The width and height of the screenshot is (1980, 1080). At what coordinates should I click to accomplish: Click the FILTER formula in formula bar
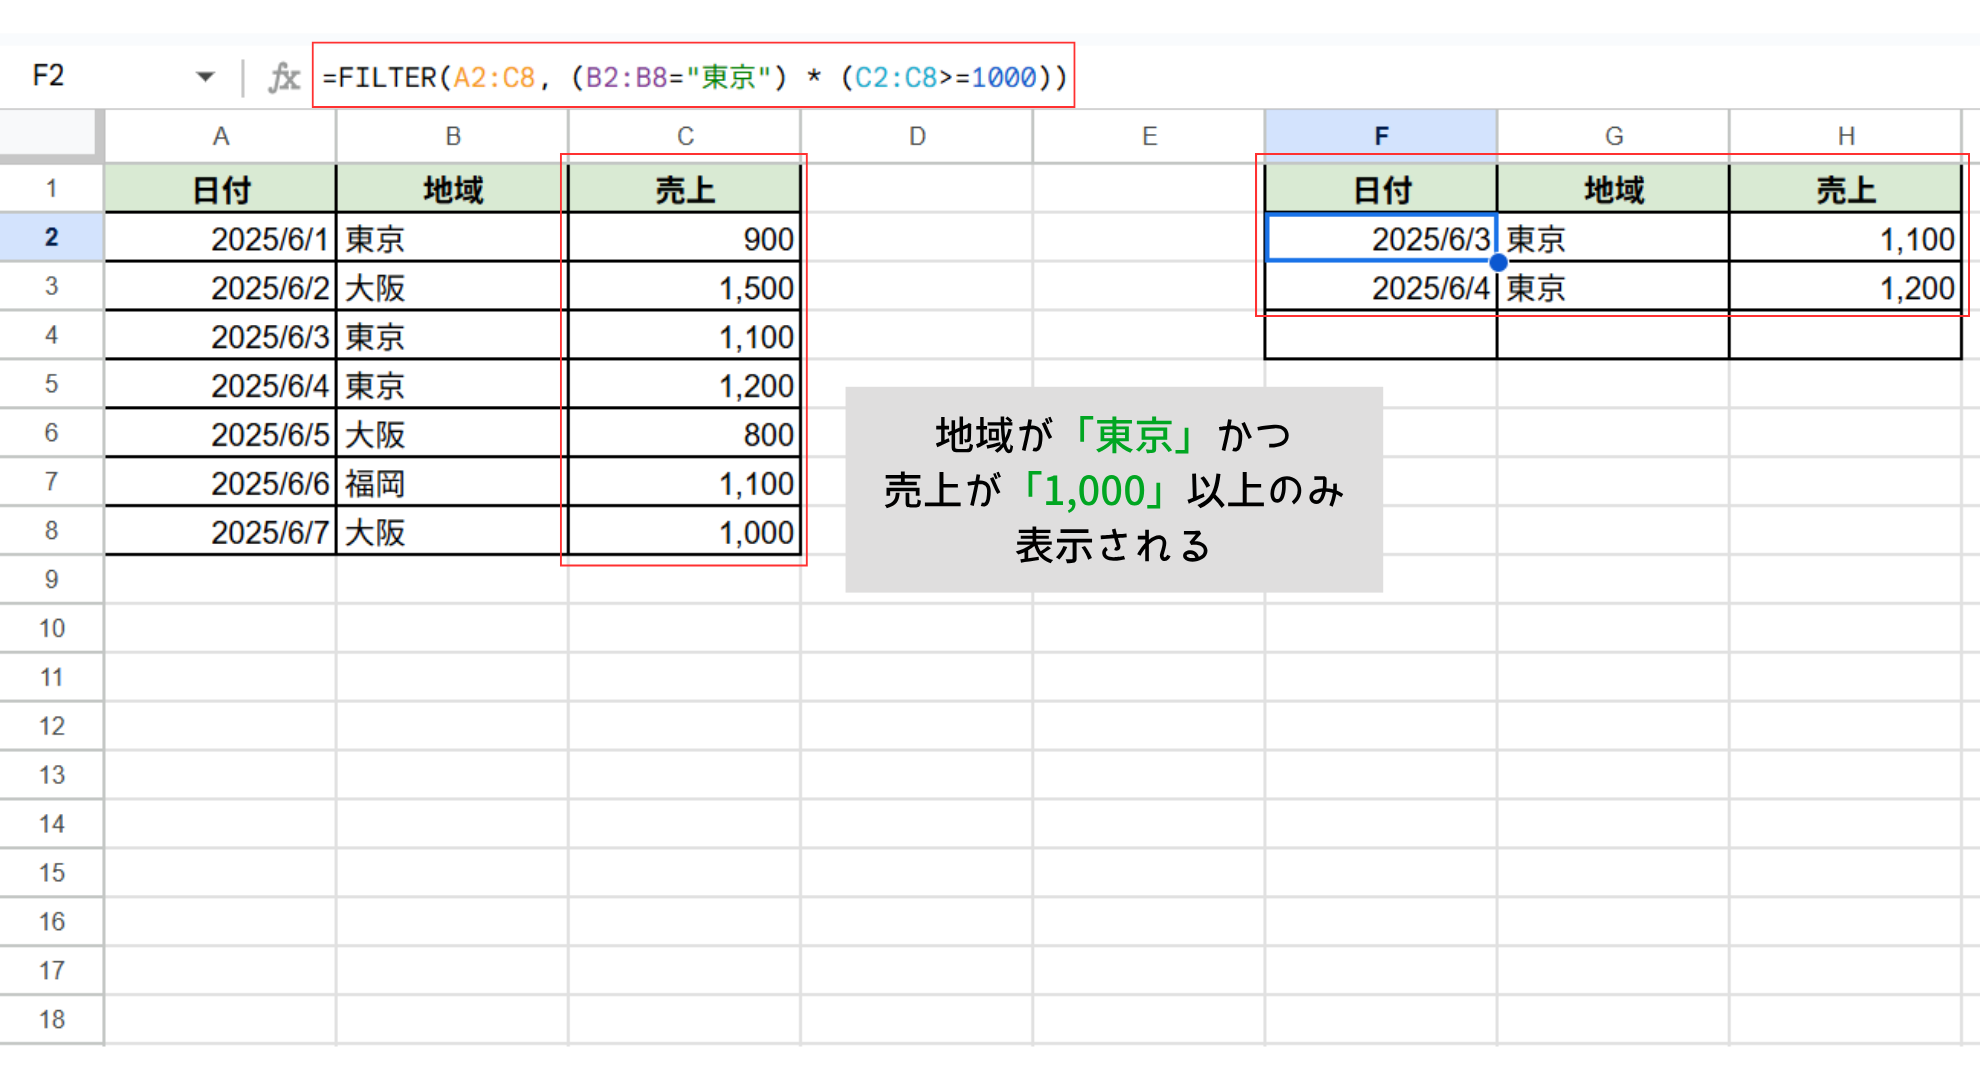[694, 77]
